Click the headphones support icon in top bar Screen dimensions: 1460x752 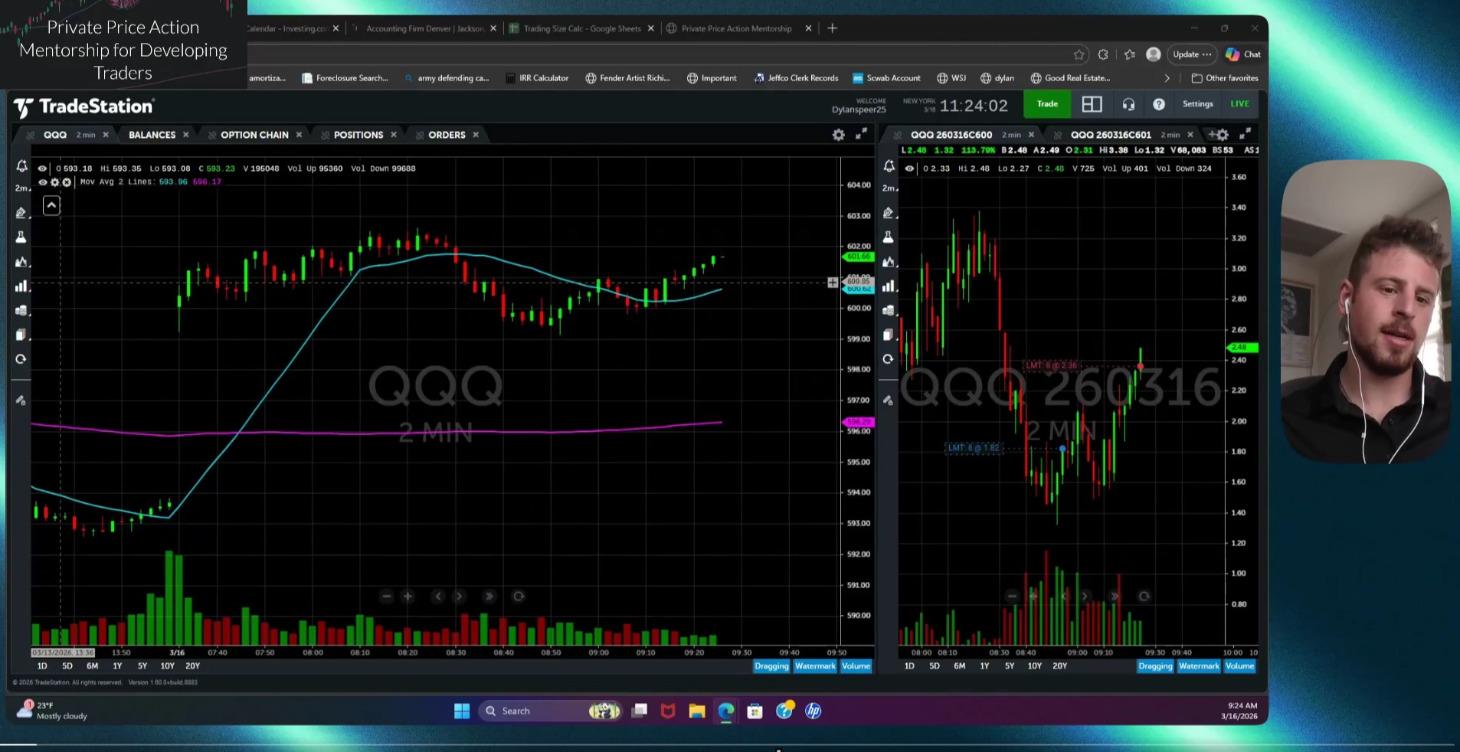click(1129, 104)
